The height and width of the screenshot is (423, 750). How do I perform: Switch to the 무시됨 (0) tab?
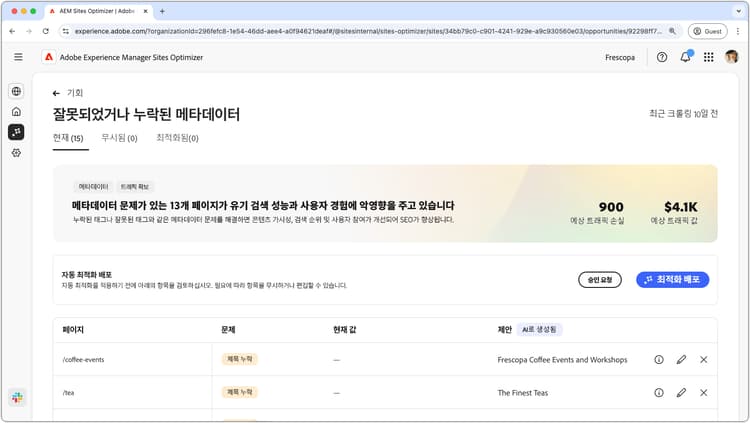(x=119, y=138)
